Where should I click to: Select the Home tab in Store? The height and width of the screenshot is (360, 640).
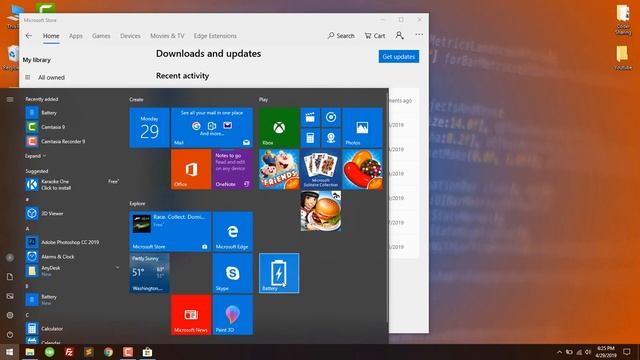point(51,36)
